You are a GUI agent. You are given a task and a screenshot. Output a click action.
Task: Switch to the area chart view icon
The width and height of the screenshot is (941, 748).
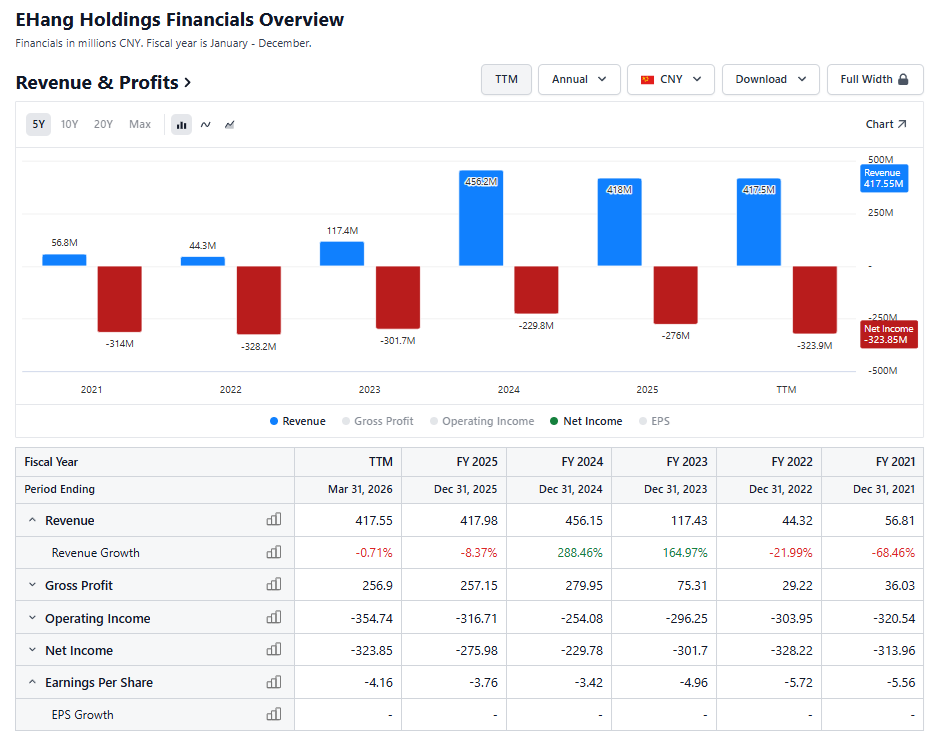(x=229, y=125)
